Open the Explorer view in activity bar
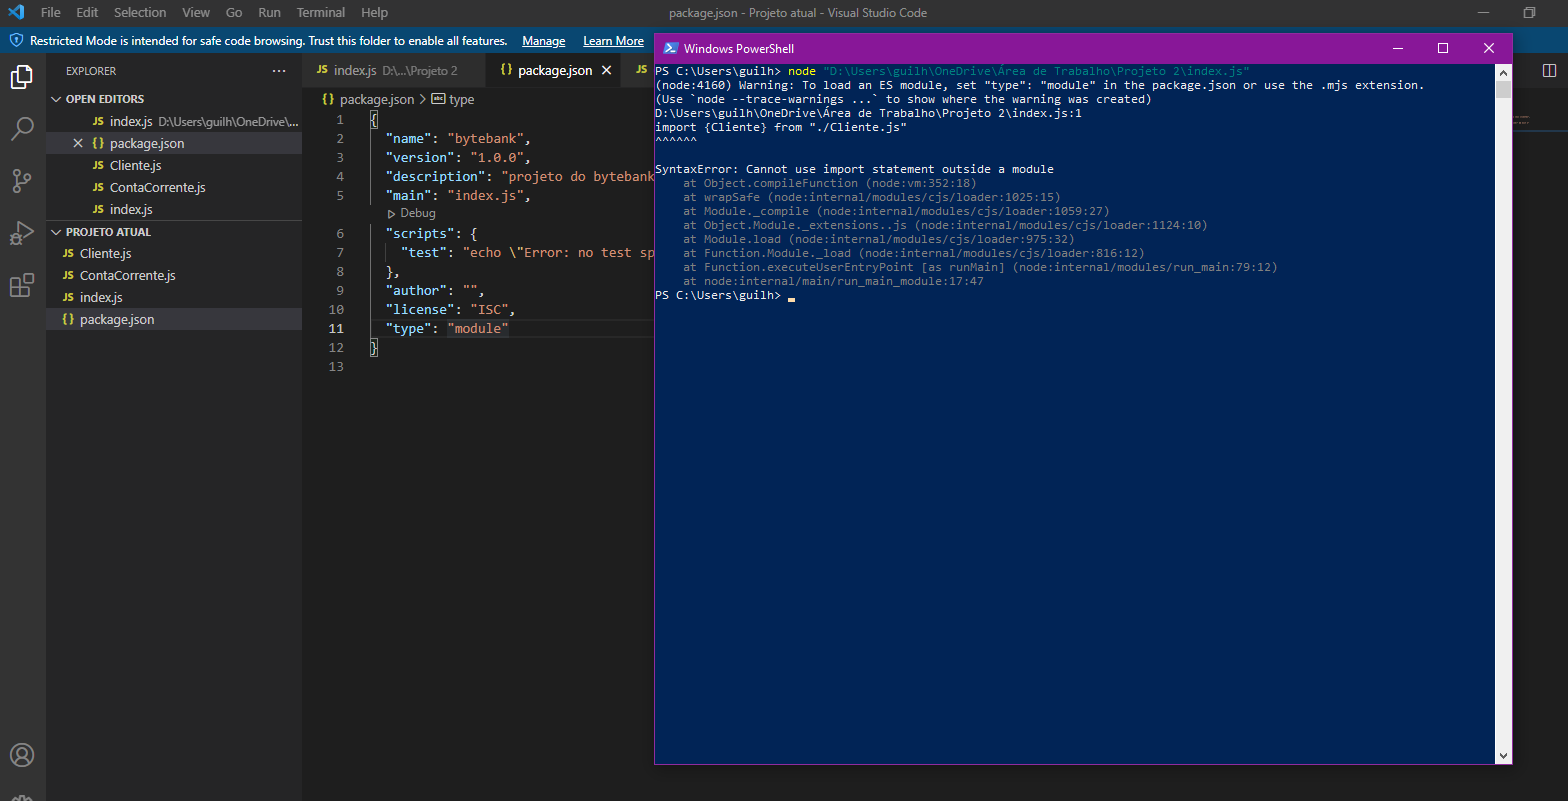The height and width of the screenshot is (801, 1568). click(22, 77)
